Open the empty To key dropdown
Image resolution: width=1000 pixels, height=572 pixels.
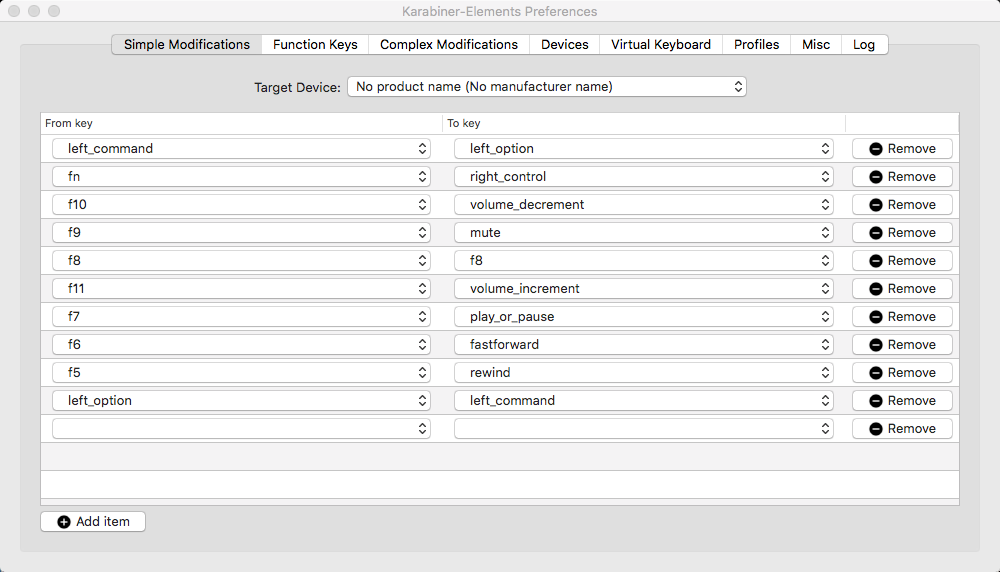coord(643,429)
